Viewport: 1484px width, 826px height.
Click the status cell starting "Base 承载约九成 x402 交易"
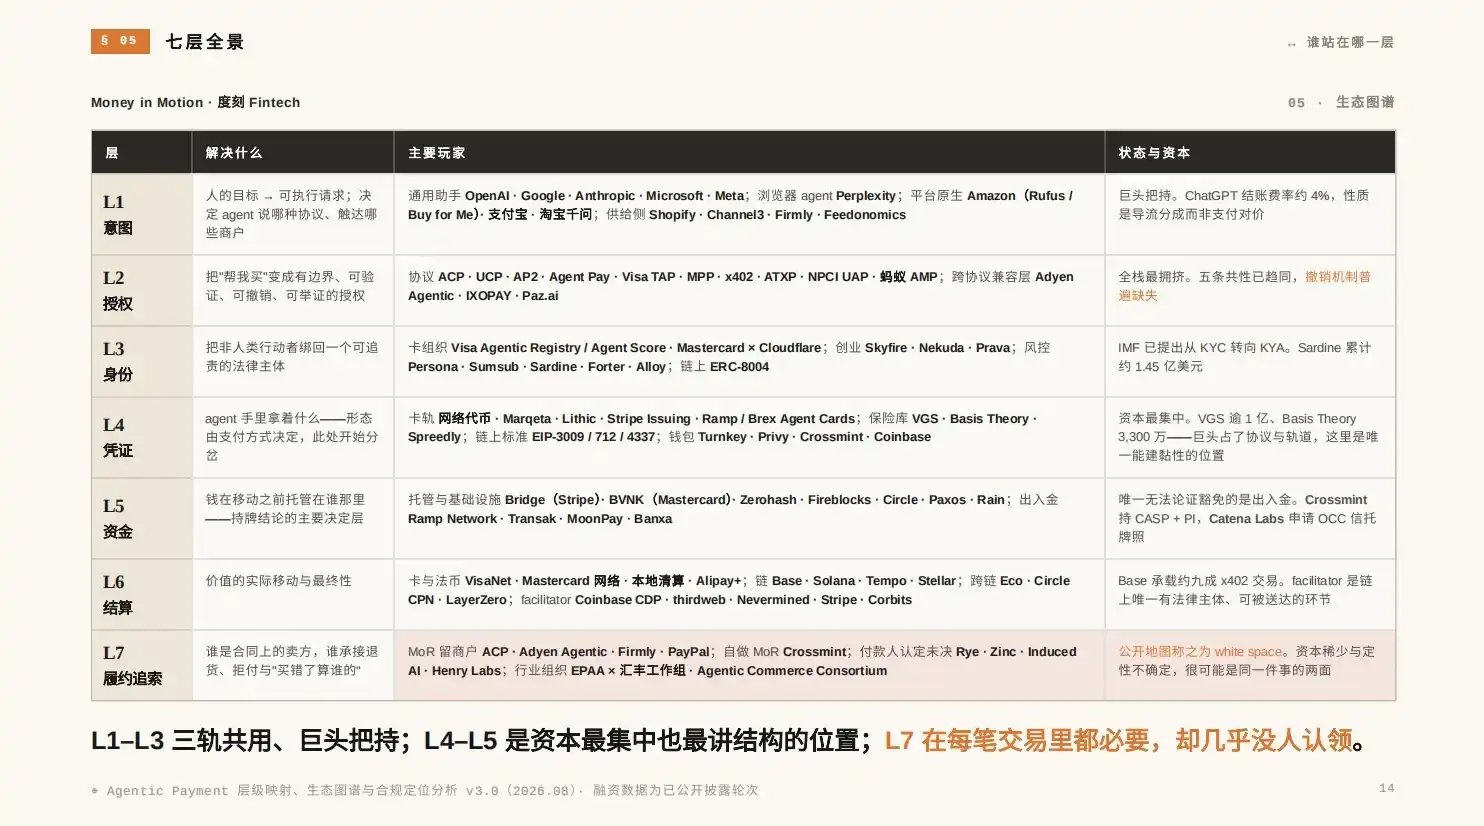1250,594
